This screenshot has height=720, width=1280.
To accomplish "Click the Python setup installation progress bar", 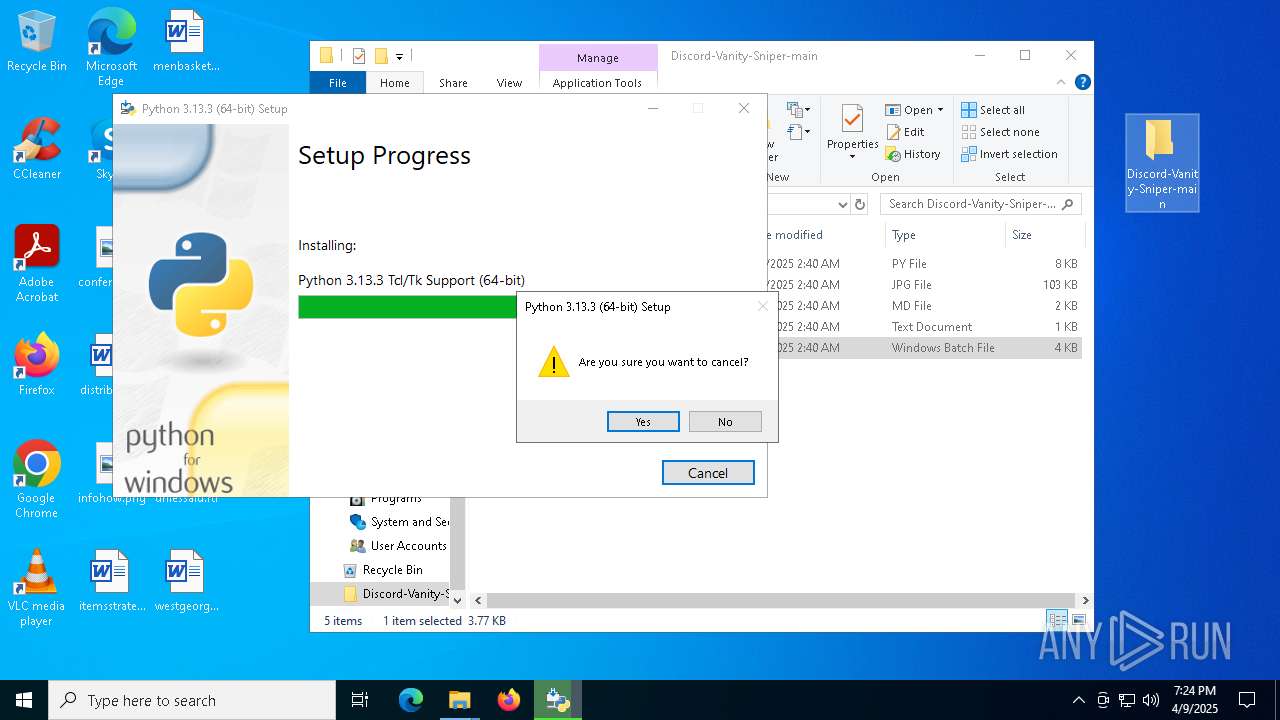I will click(x=407, y=307).
